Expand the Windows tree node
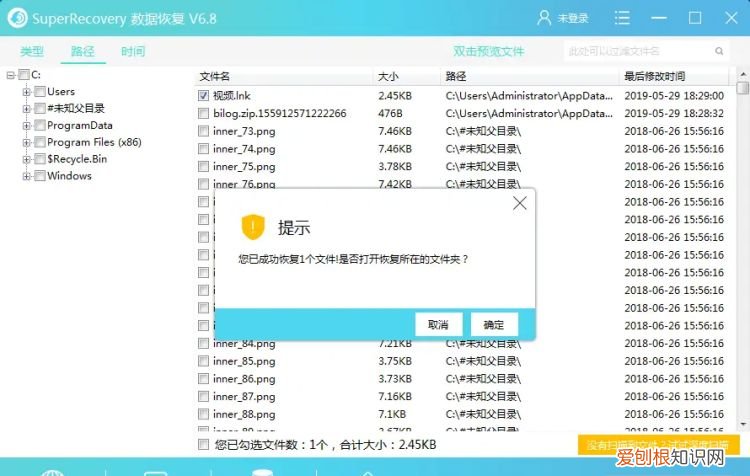This screenshot has width=750, height=476. pos(27,176)
